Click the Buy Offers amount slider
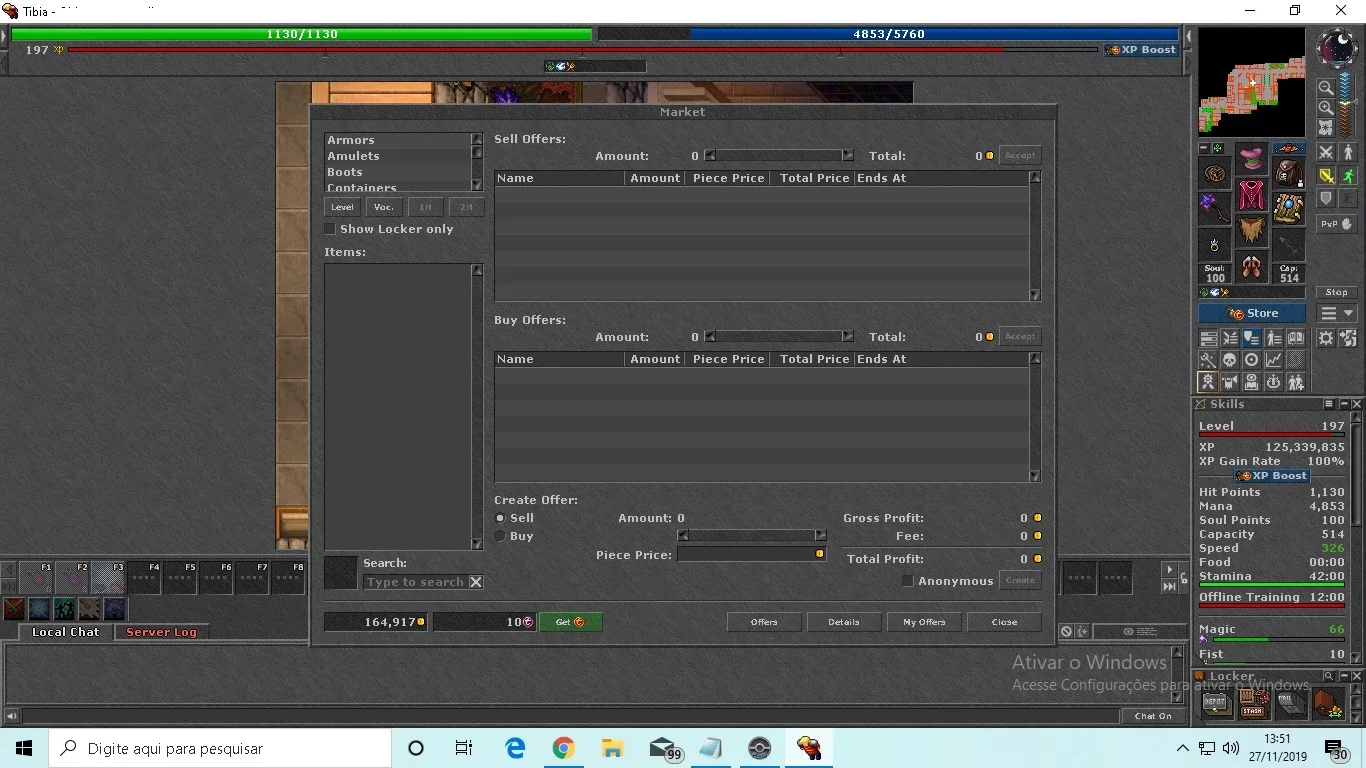The width and height of the screenshot is (1366, 768). coord(779,337)
